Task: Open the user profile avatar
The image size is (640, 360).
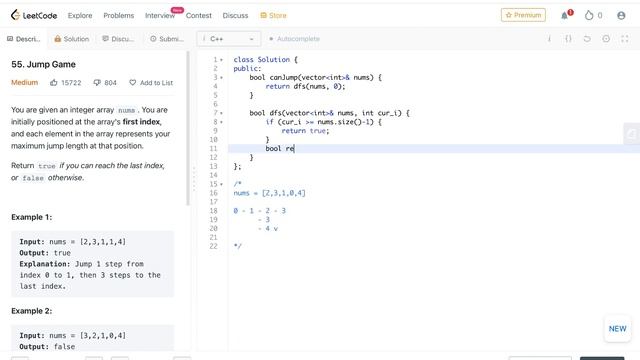Action: tap(621, 16)
